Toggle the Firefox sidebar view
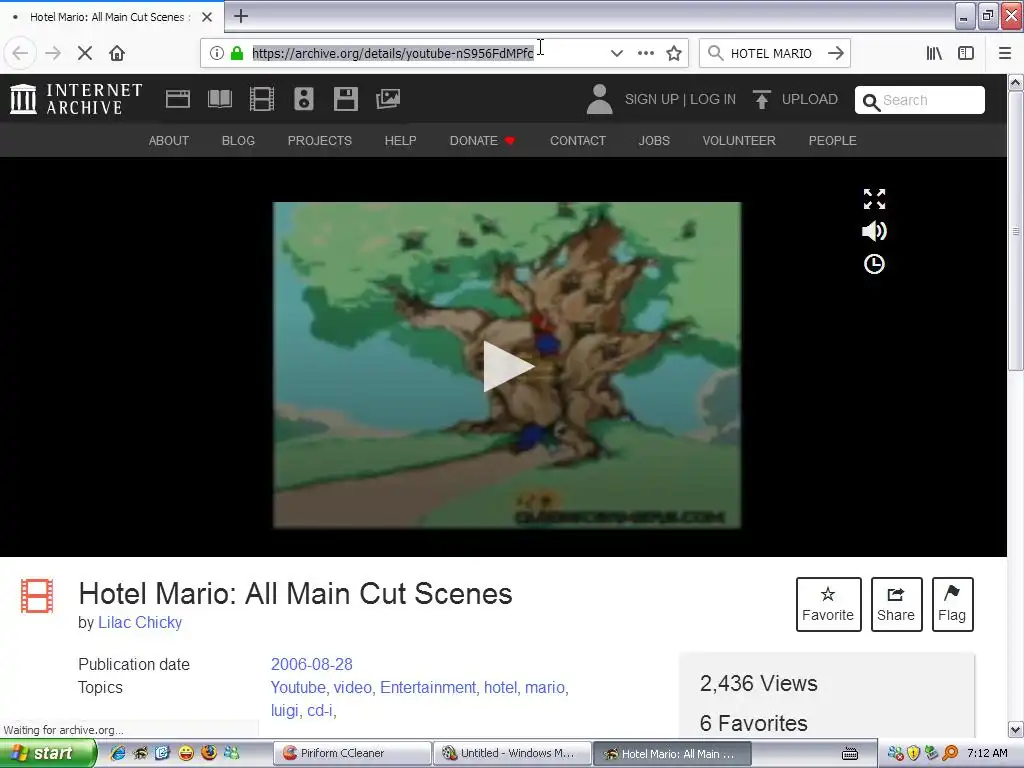The height and width of the screenshot is (768, 1024). coord(966,53)
